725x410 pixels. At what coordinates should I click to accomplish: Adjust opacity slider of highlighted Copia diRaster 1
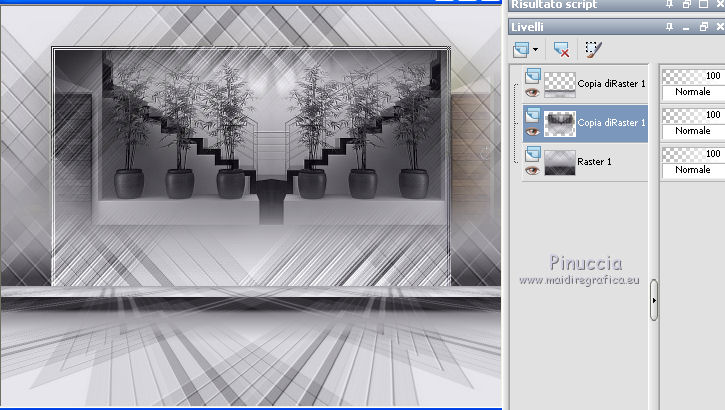point(693,115)
